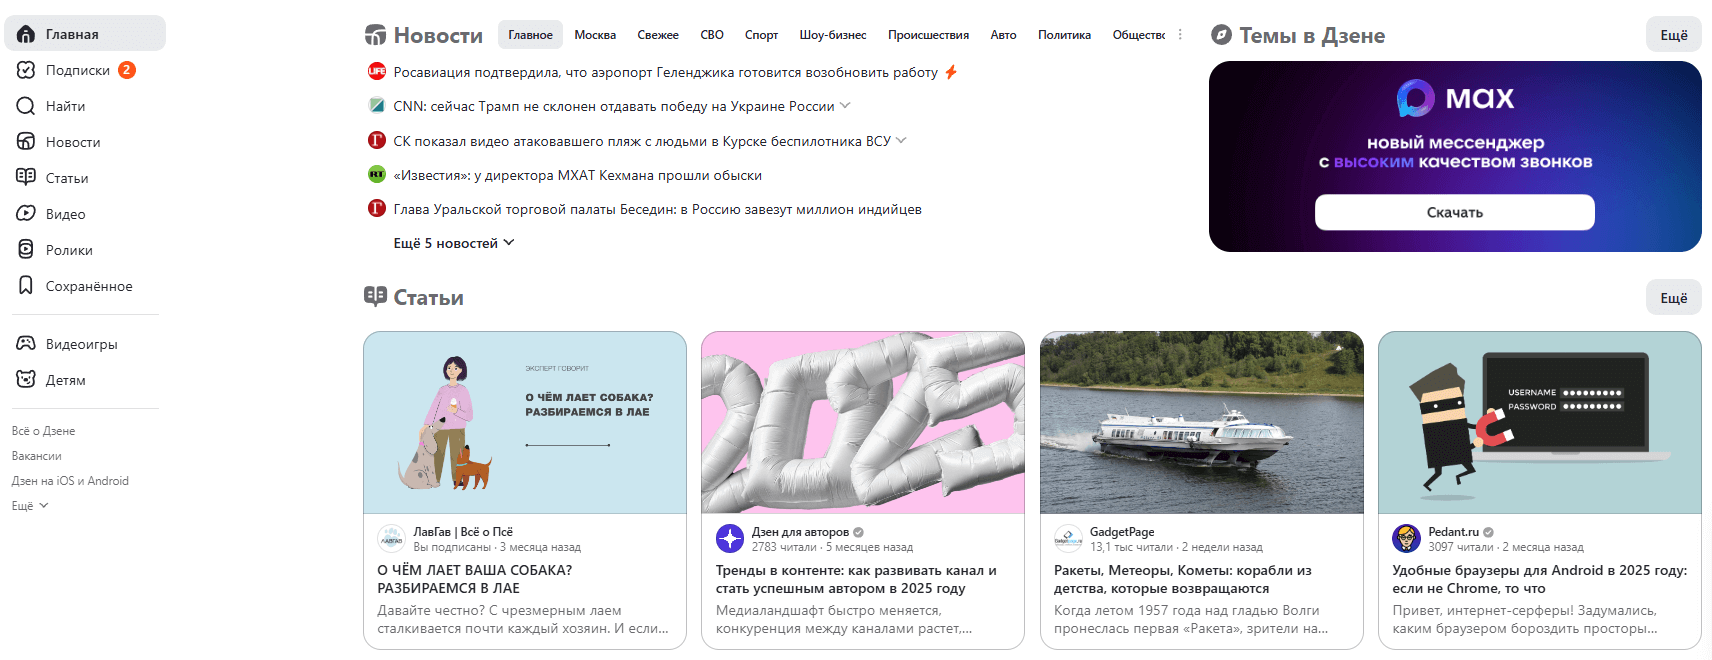Click the Найти search magnifier icon

point(26,106)
